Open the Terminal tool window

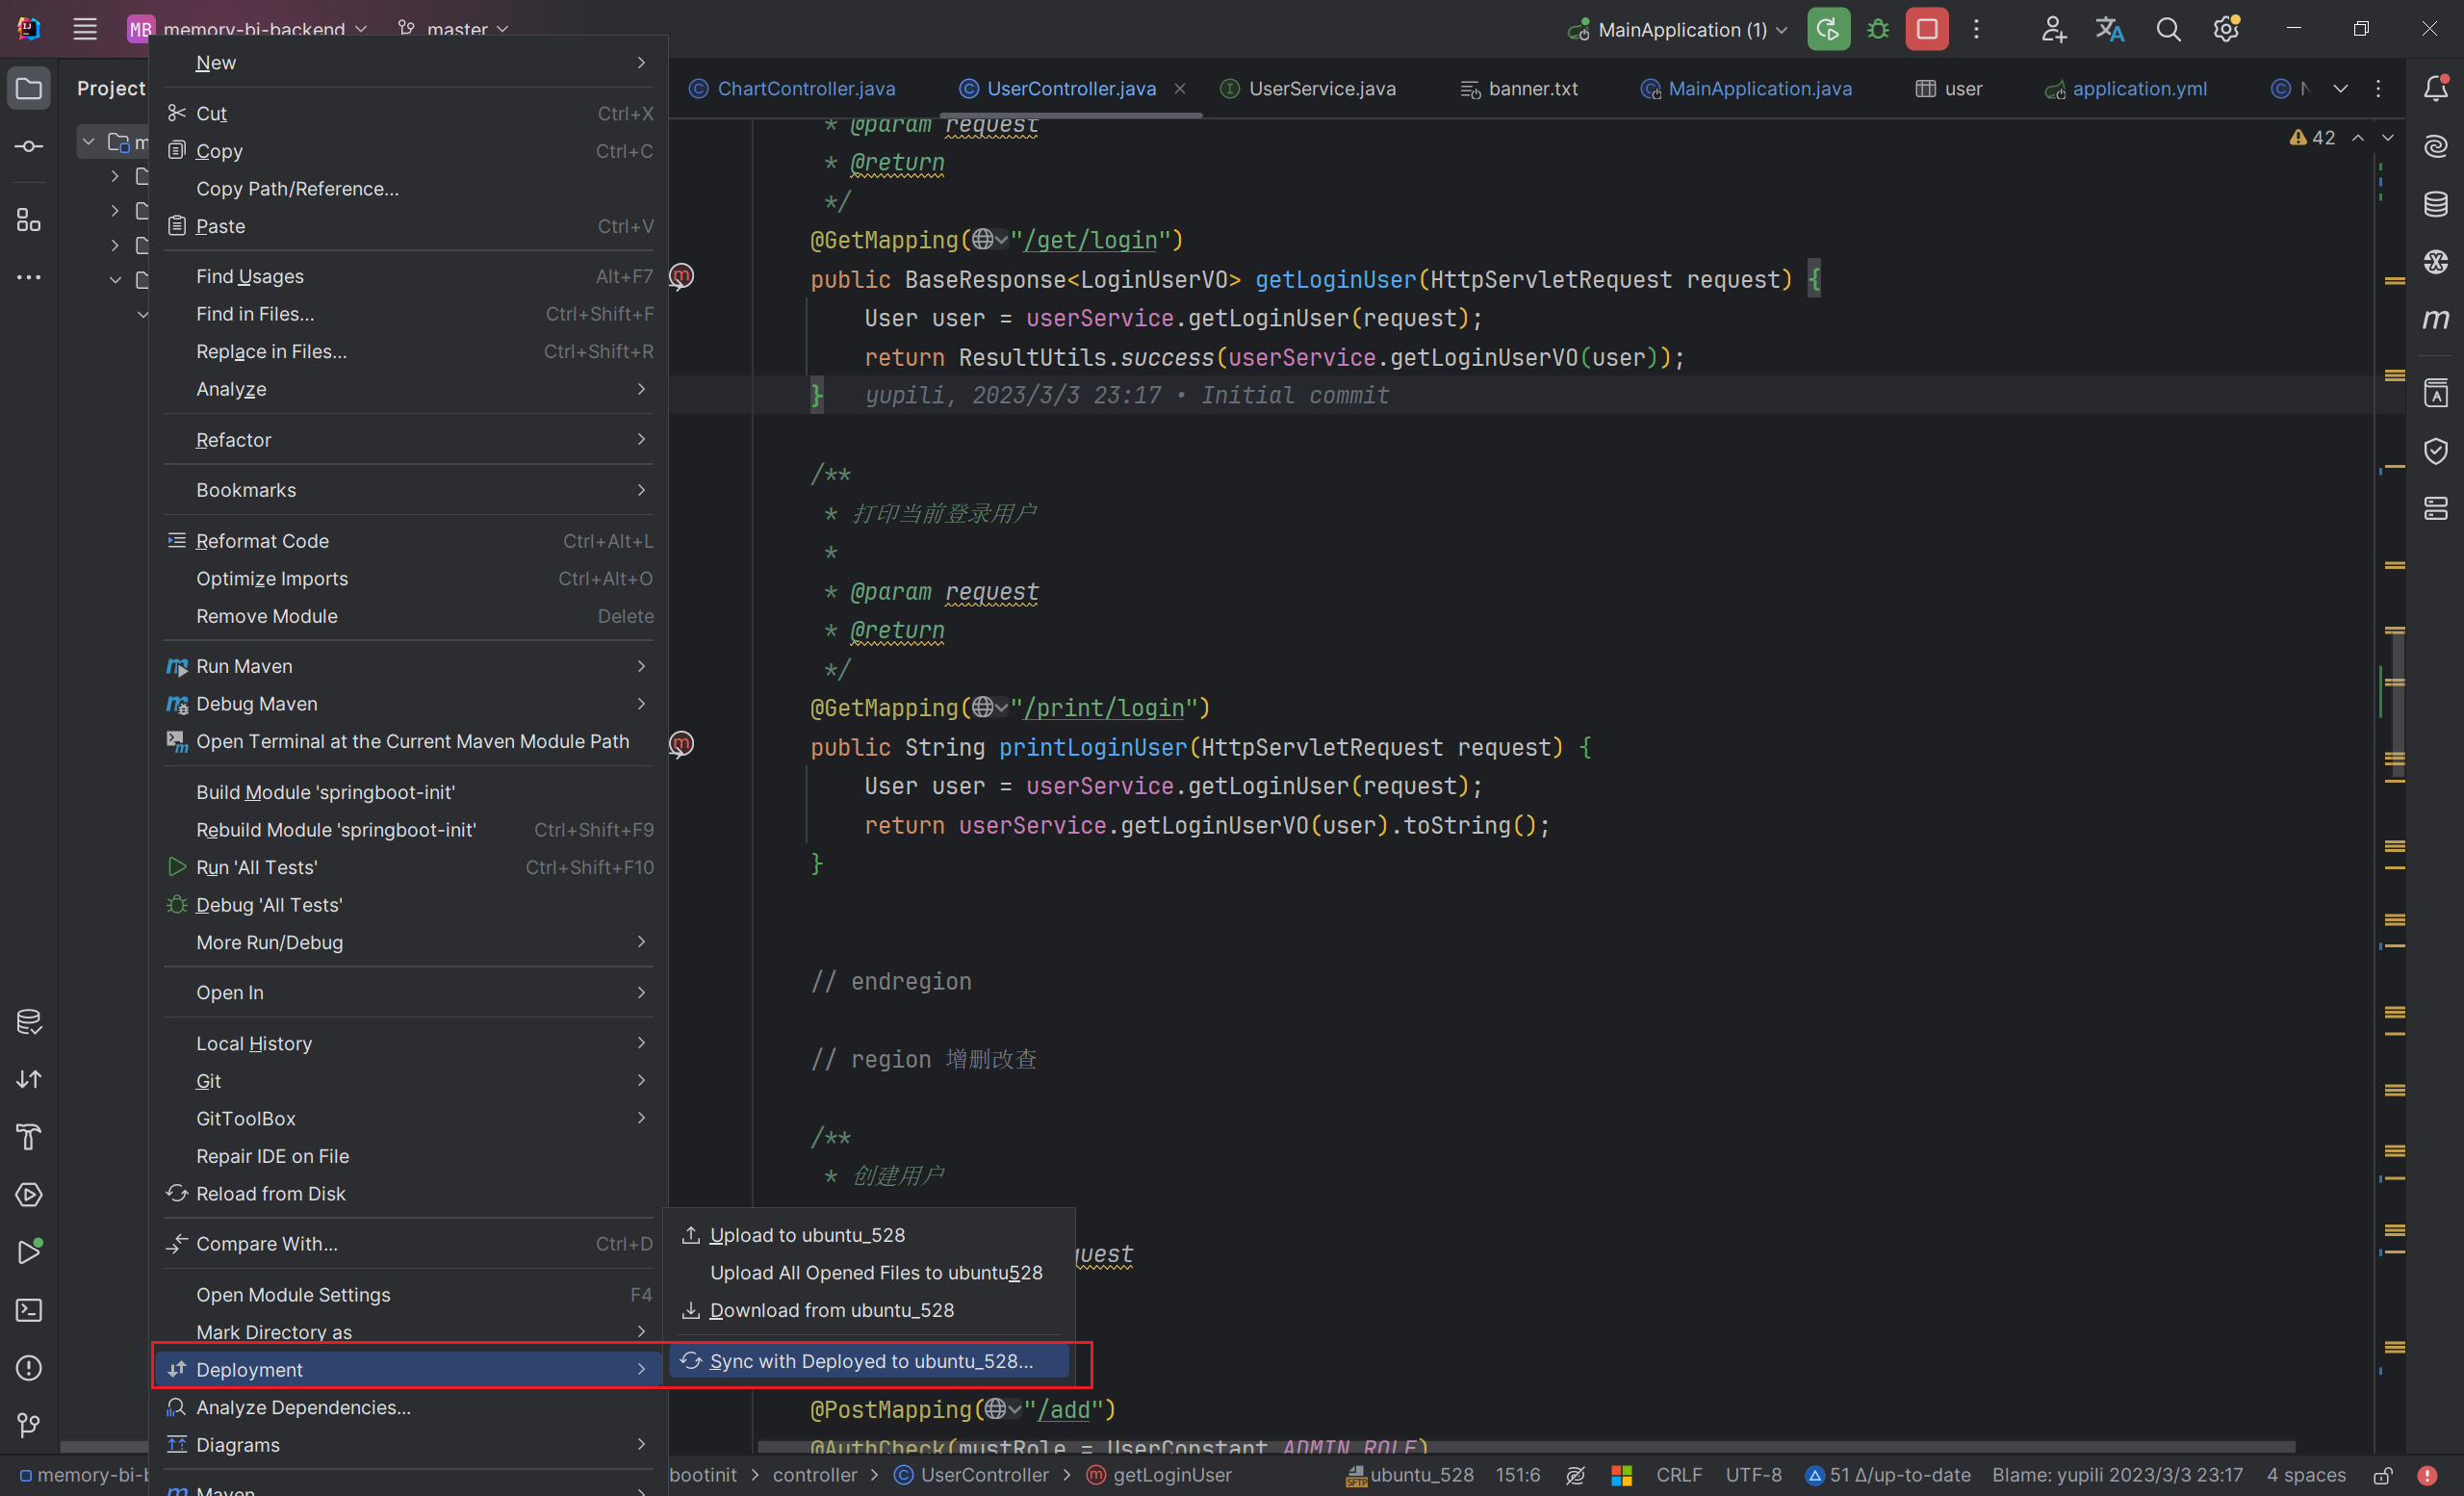pos(29,1310)
